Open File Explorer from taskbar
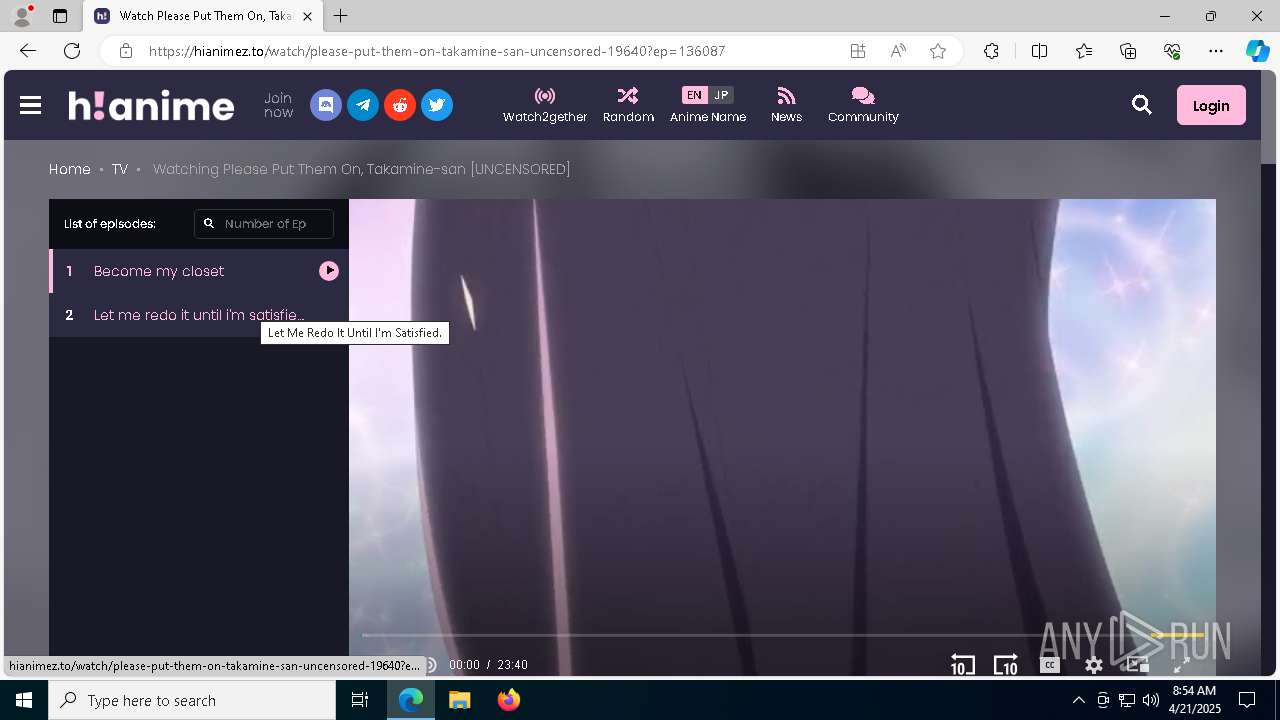The height and width of the screenshot is (720, 1280). 459,700
